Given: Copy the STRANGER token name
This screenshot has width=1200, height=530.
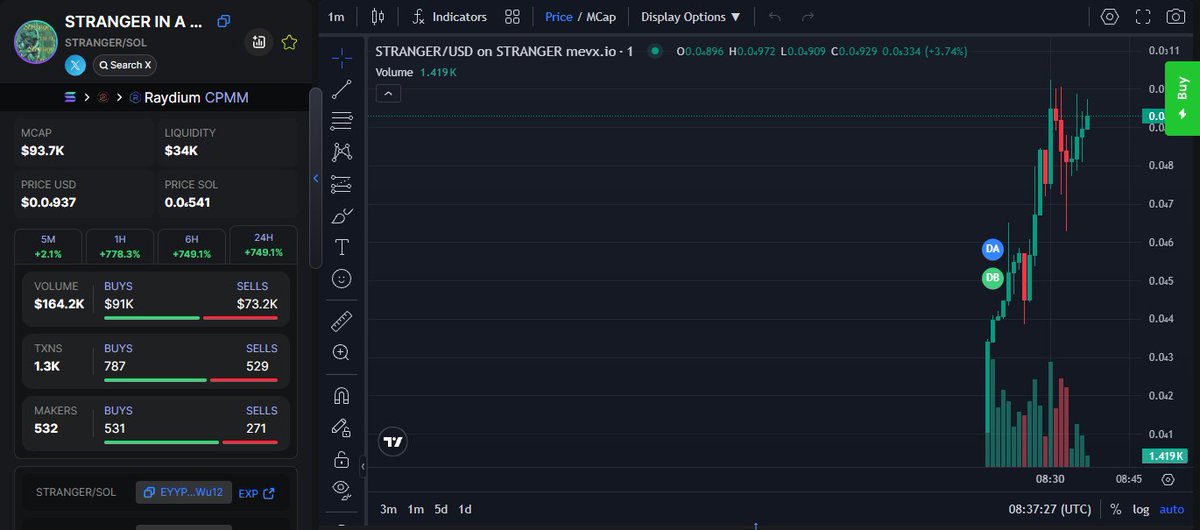Looking at the screenshot, I should click(x=223, y=21).
